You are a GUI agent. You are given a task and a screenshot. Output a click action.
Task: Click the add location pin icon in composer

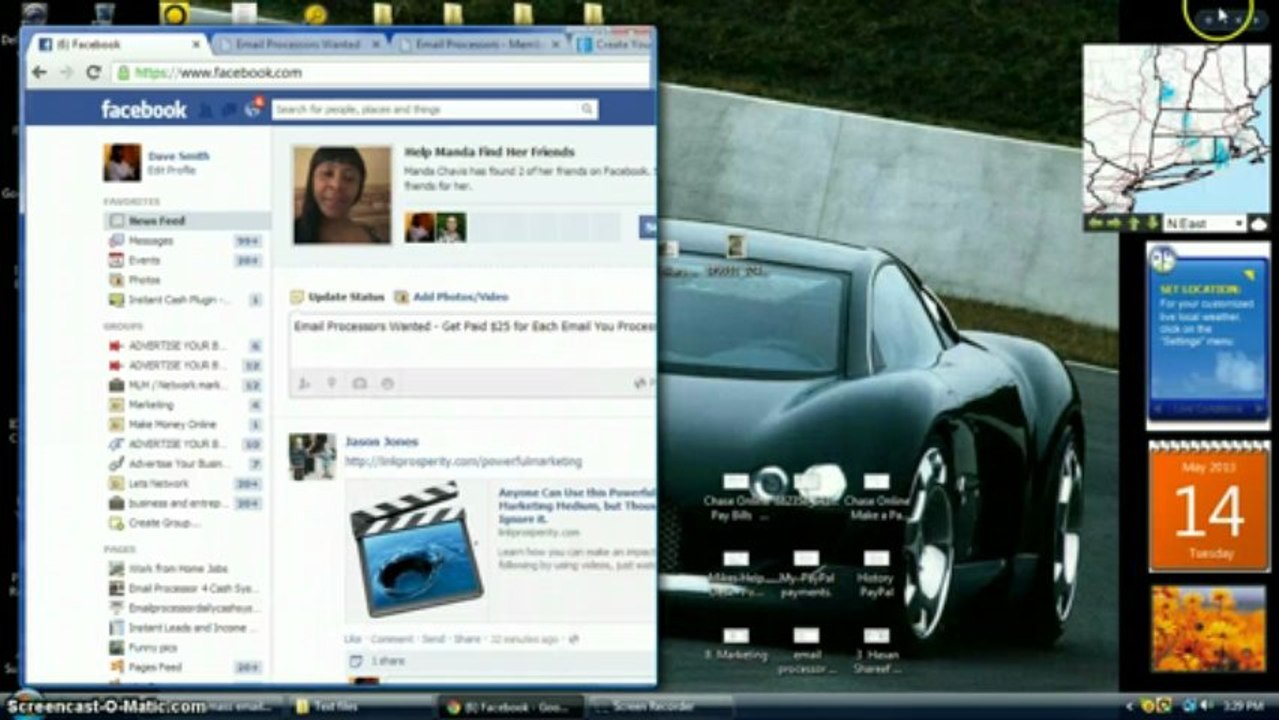click(332, 383)
